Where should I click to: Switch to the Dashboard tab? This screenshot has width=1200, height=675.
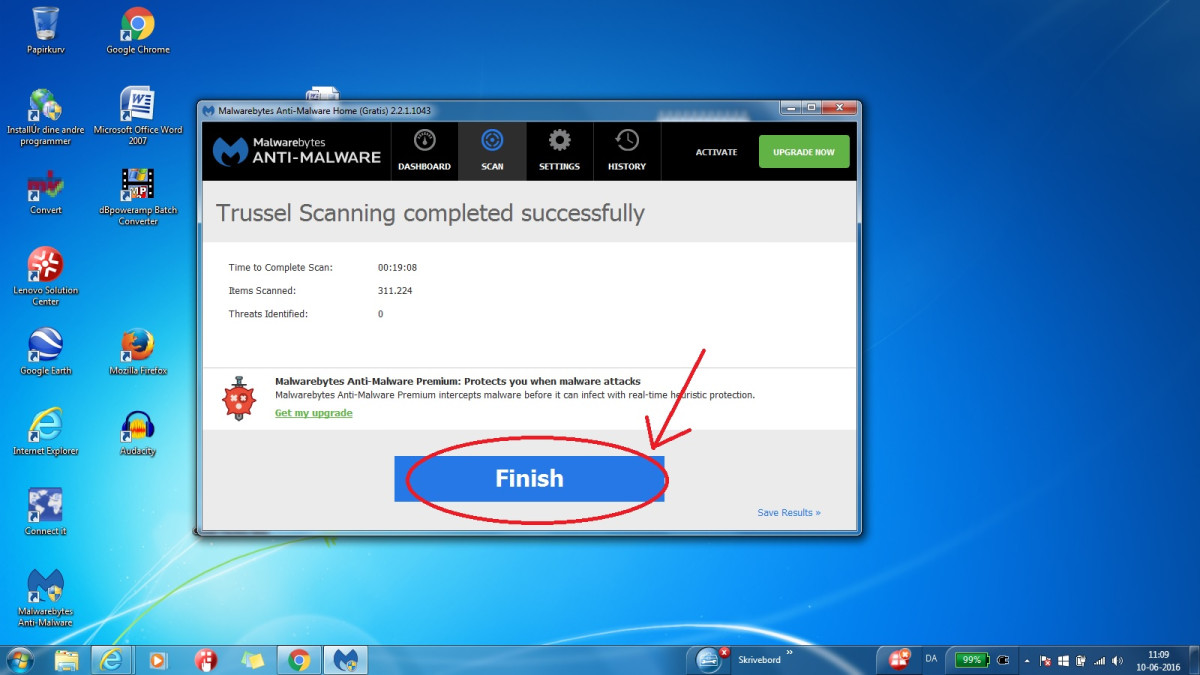pos(425,151)
